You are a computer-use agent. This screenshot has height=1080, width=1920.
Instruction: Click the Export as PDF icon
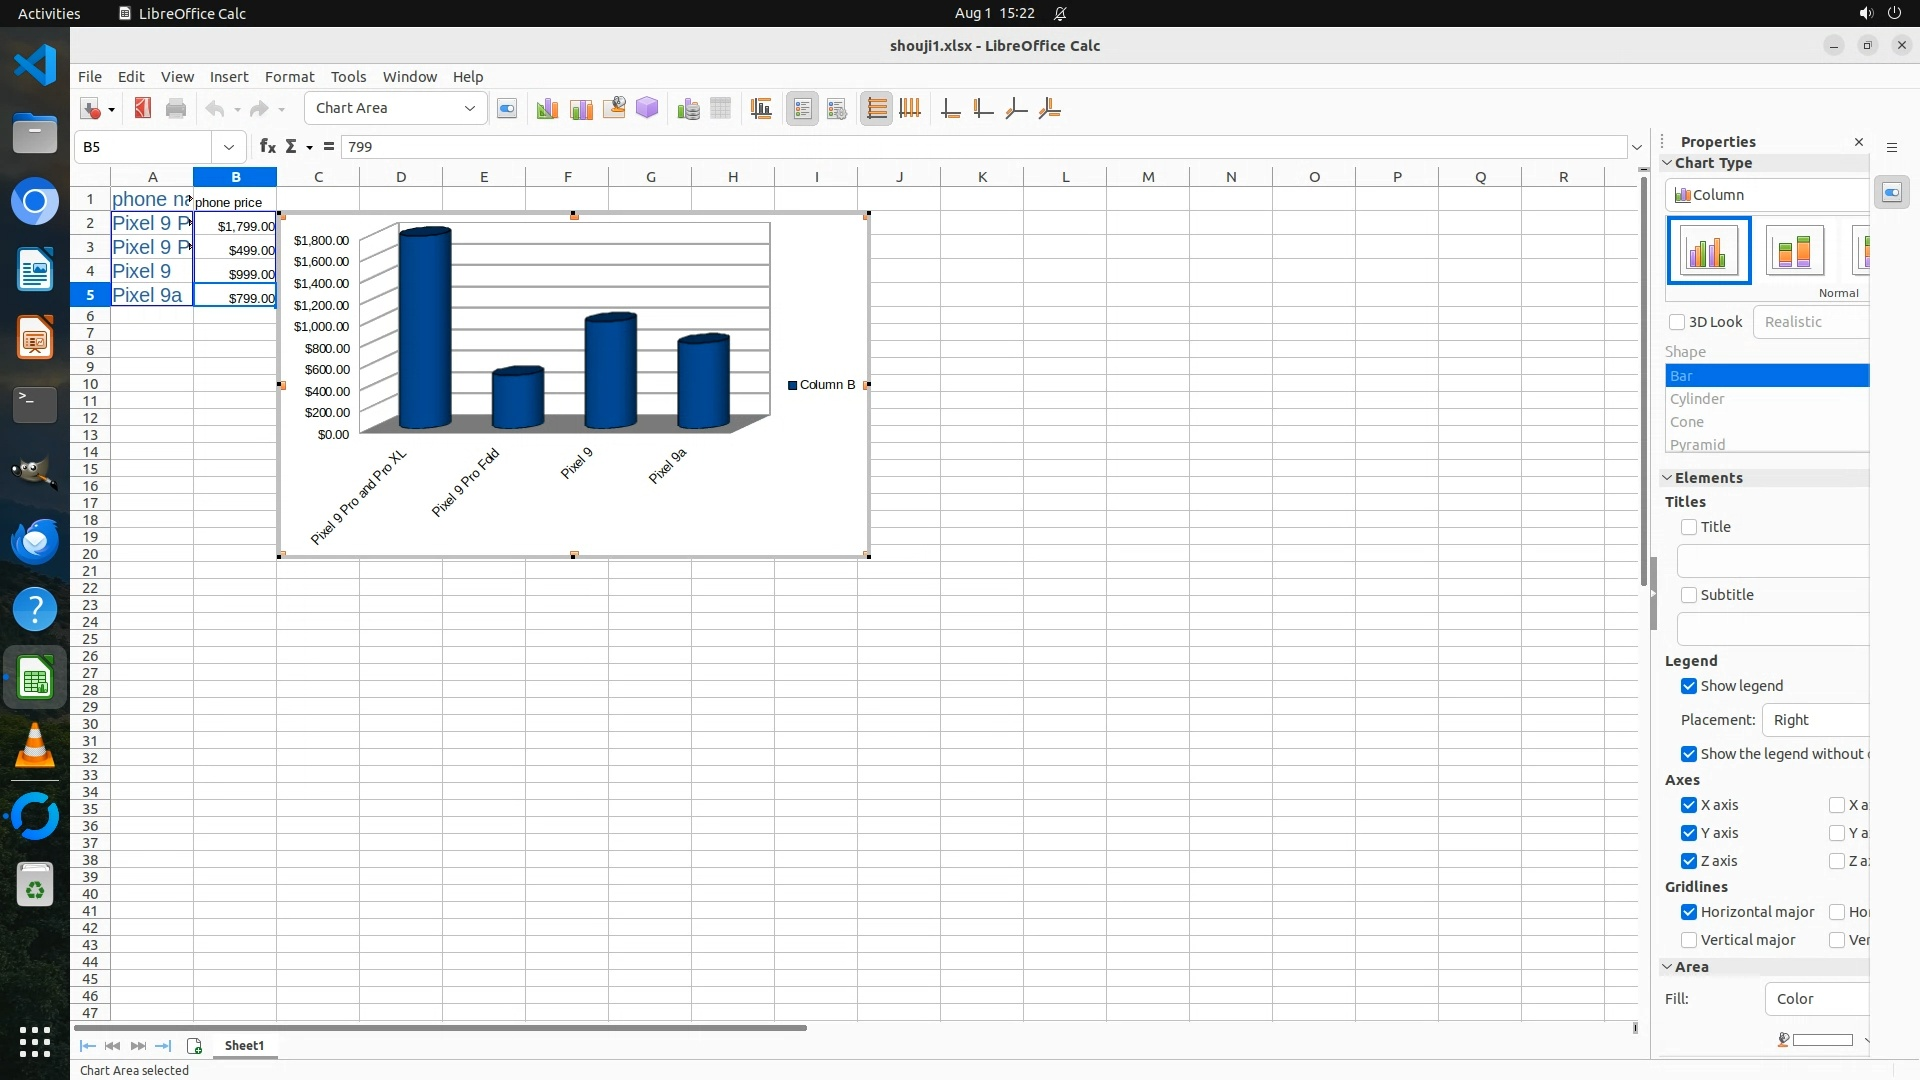(143, 108)
